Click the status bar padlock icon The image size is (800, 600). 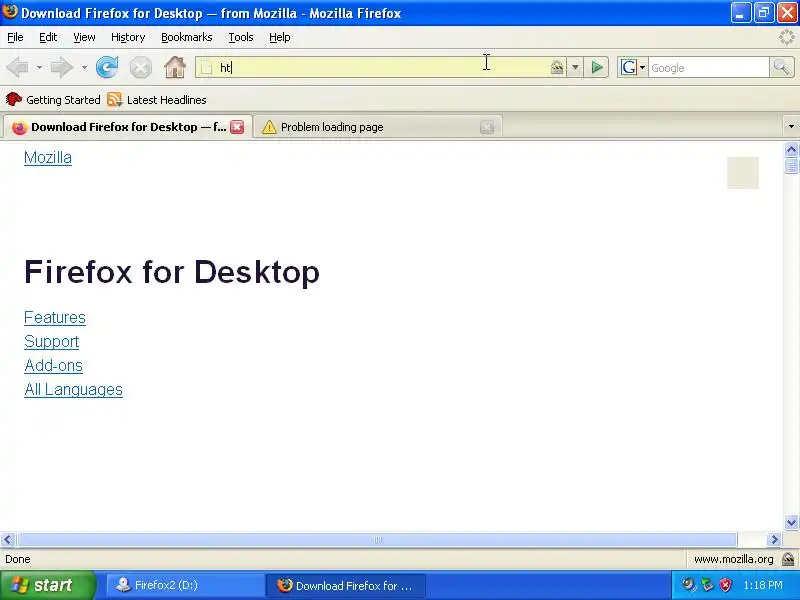788,559
